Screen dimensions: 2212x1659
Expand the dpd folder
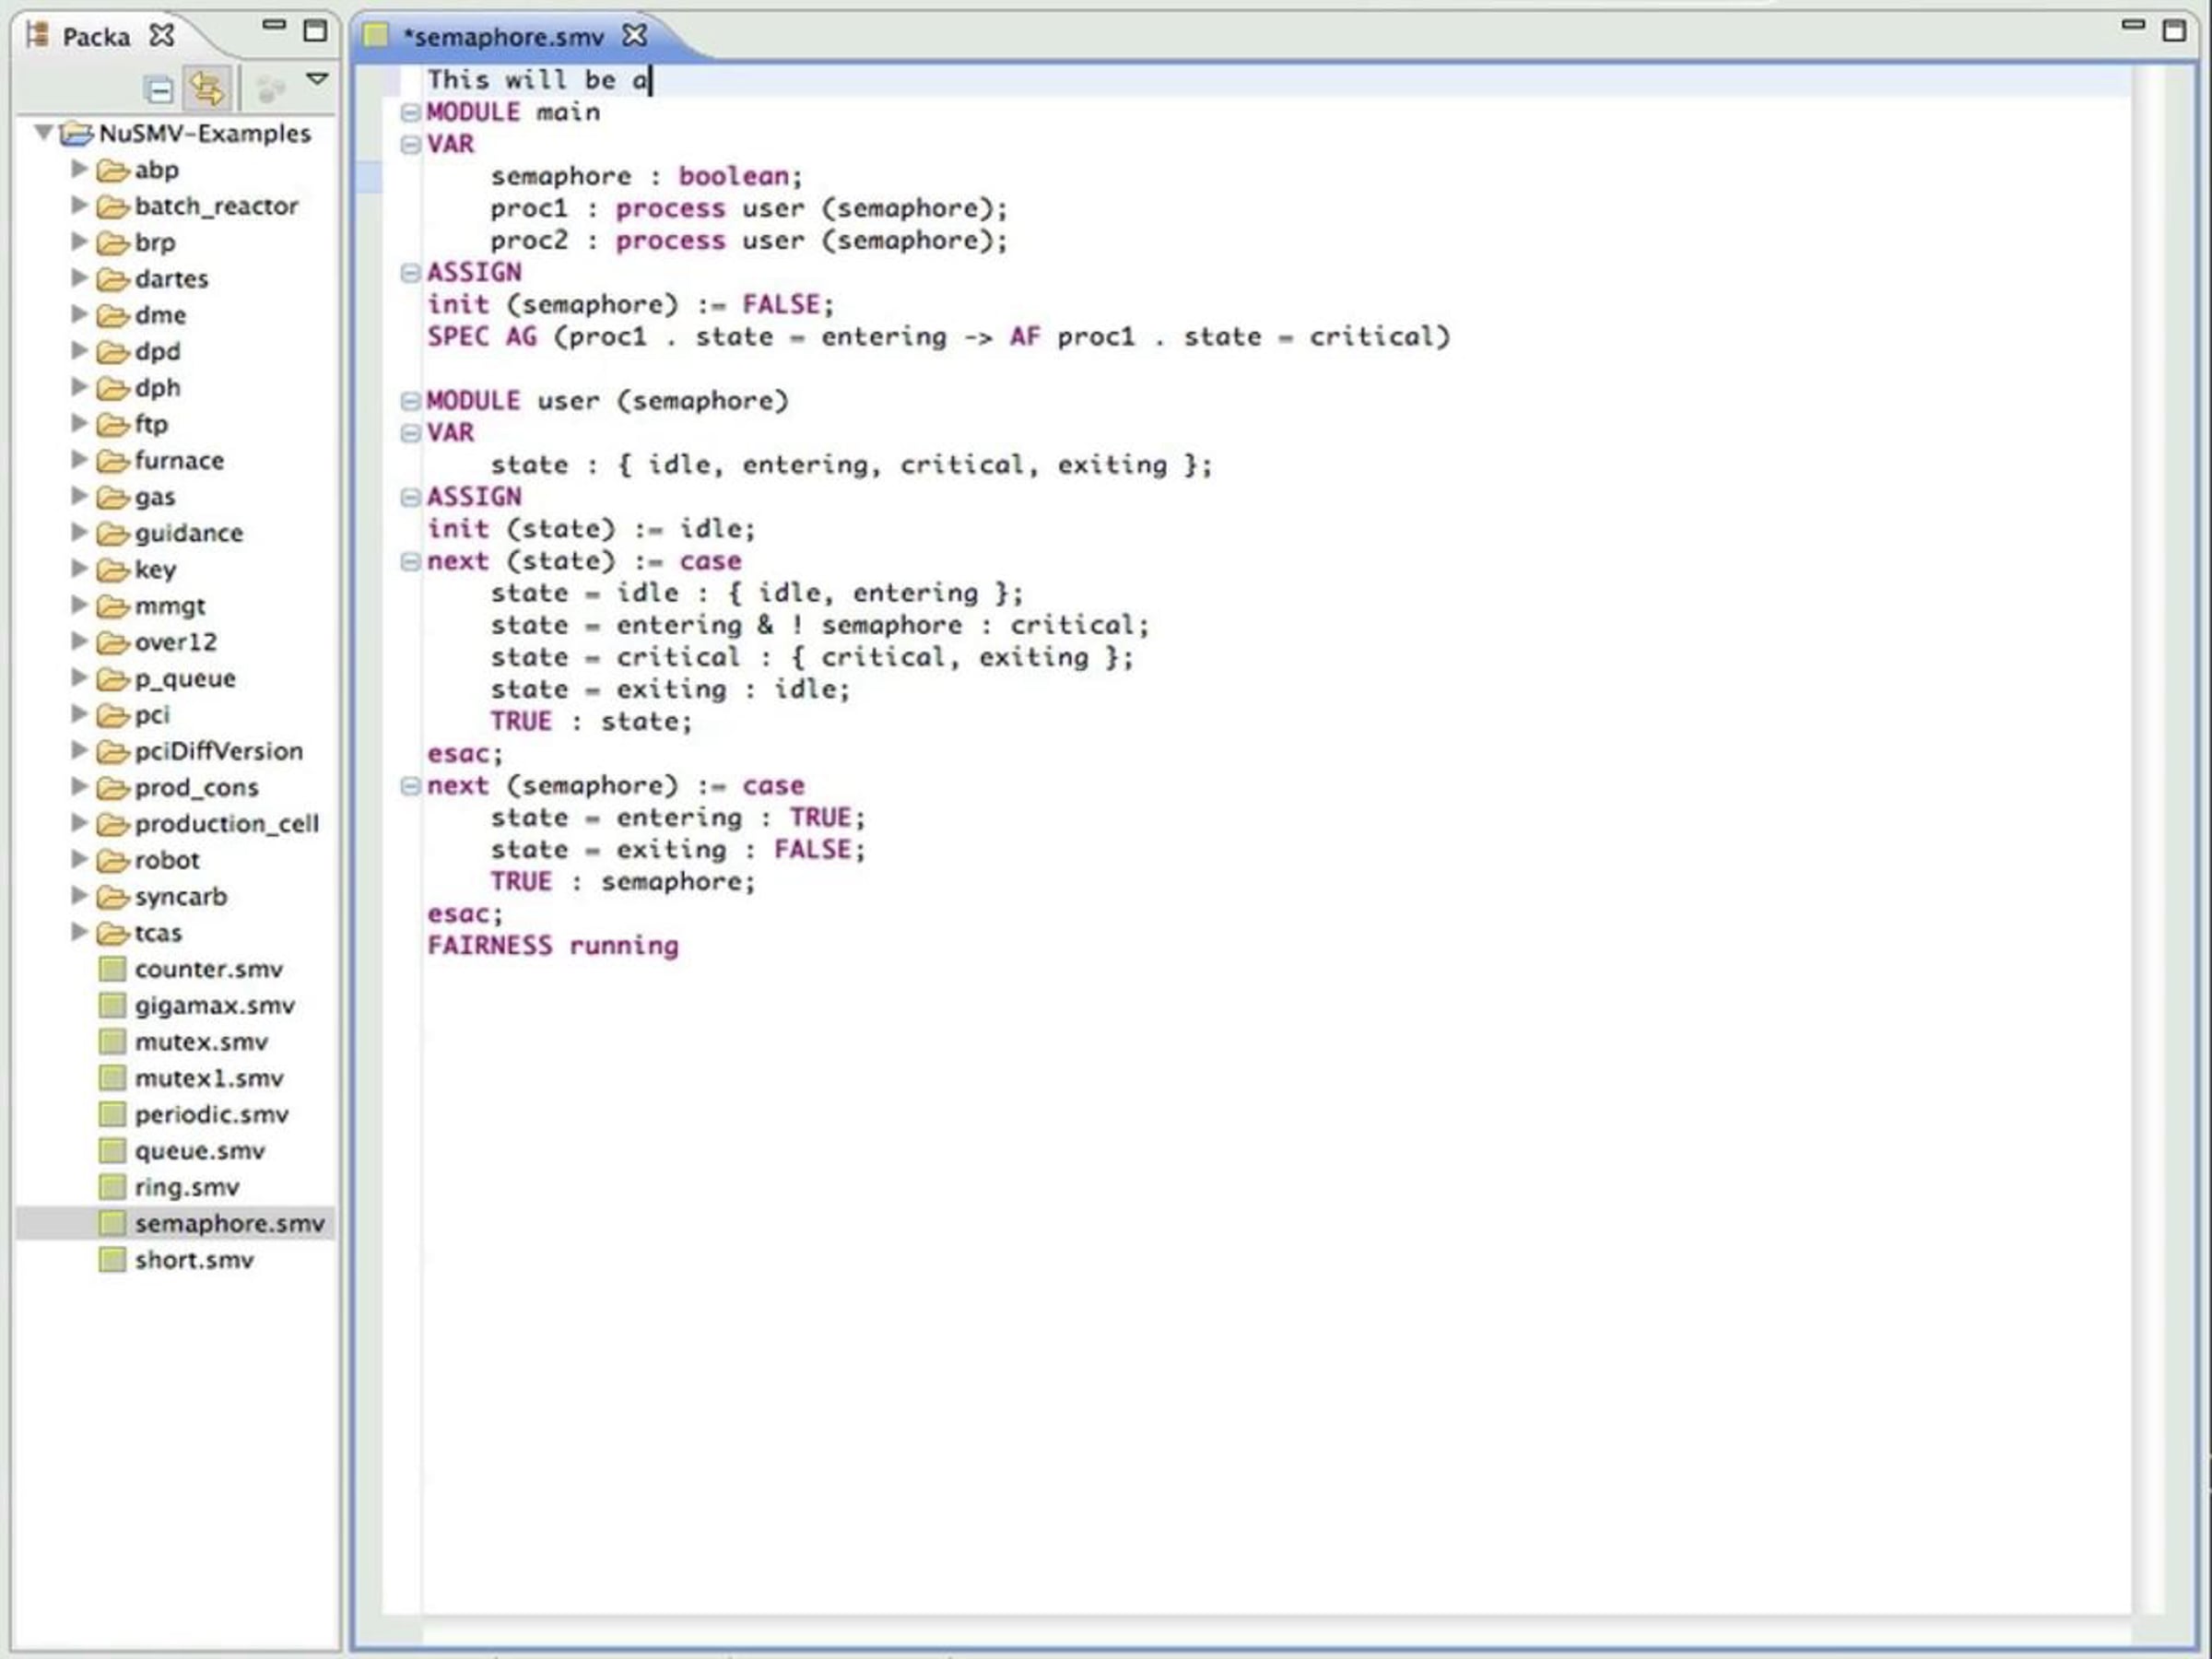point(79,350)
